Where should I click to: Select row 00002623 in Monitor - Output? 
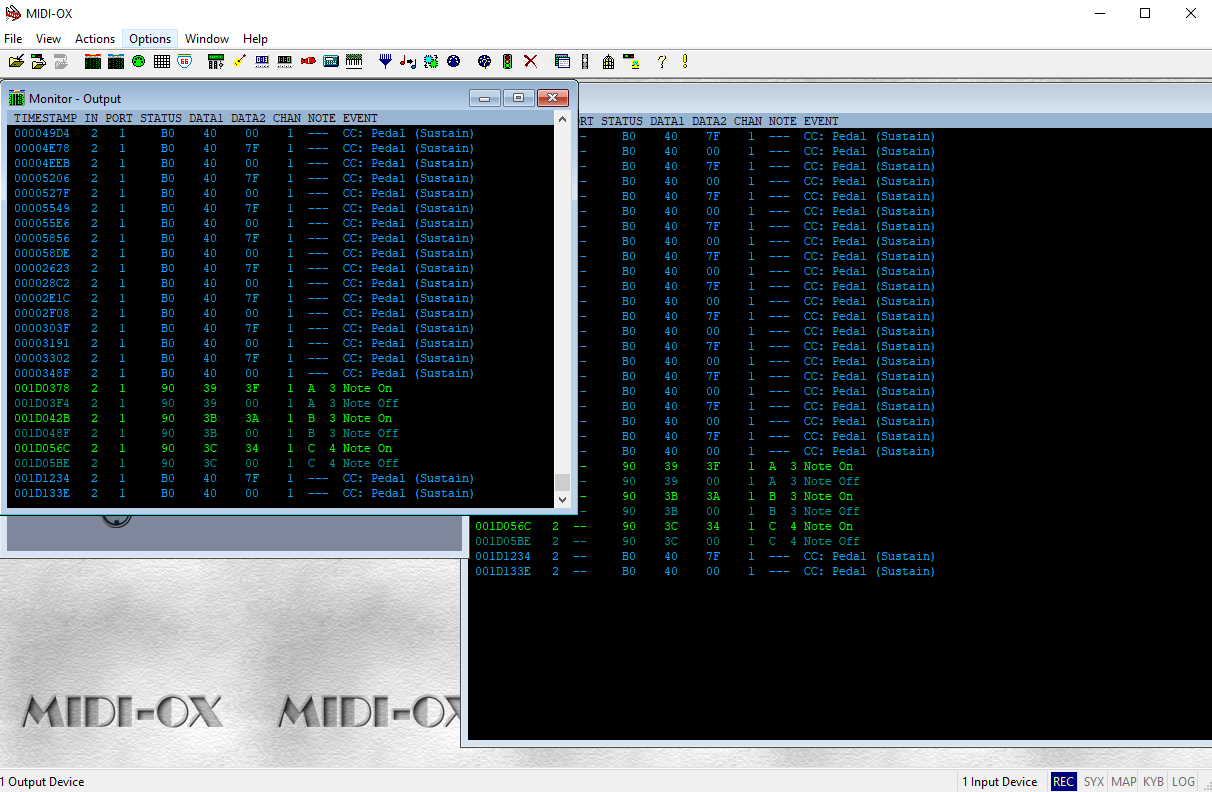[x=280, y=268]
